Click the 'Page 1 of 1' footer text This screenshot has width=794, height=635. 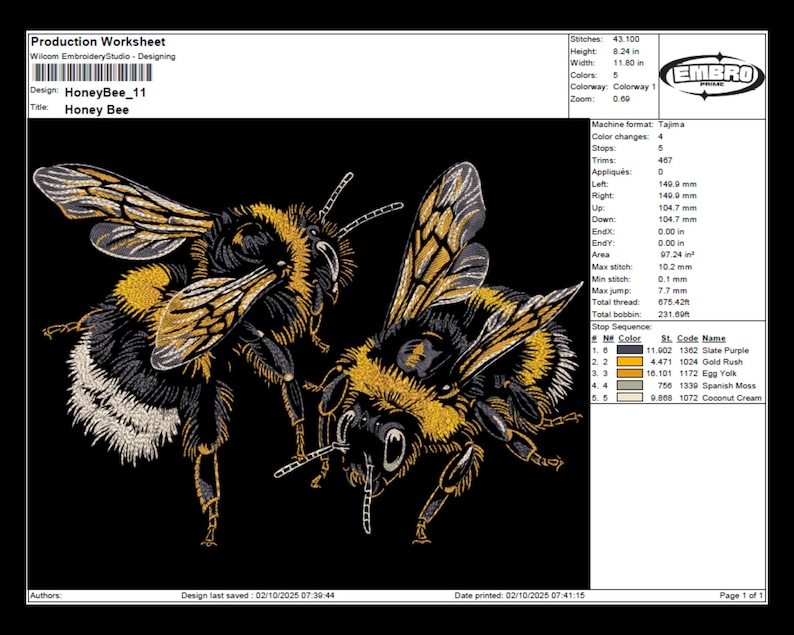click(741, 596)
